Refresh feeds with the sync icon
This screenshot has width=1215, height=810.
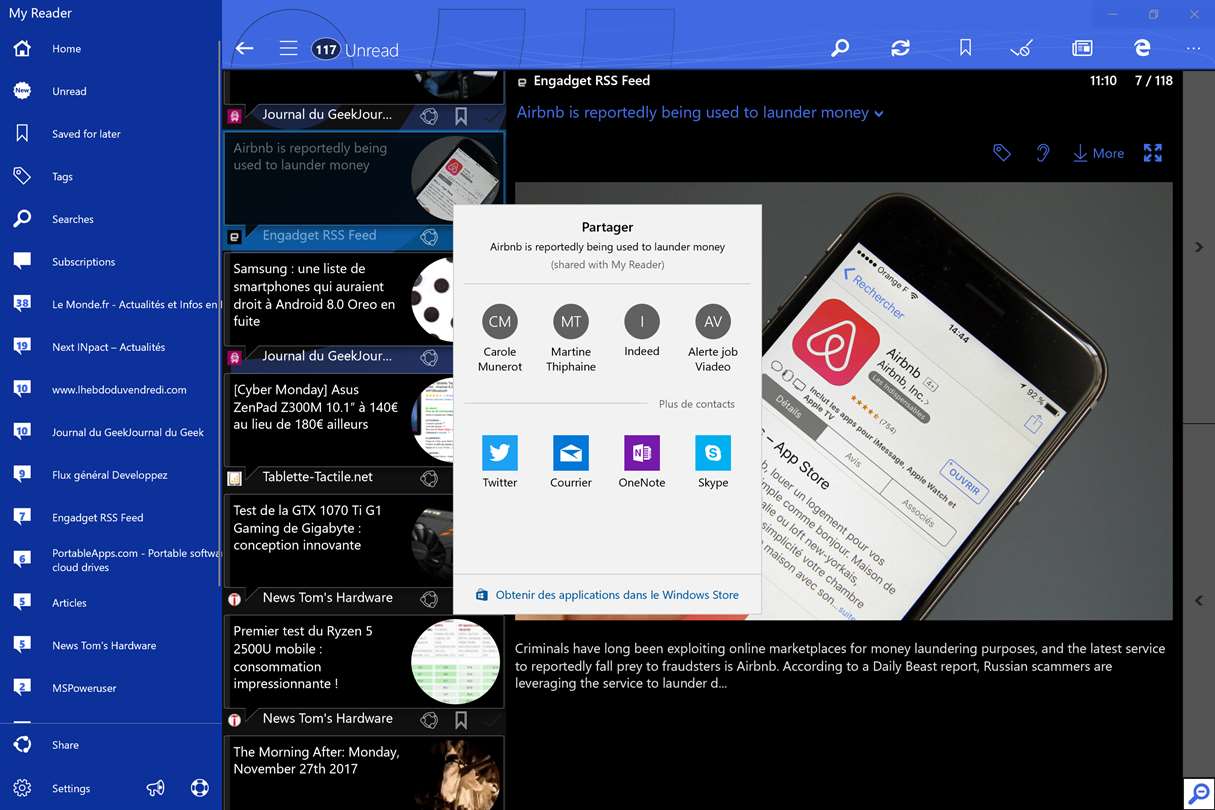[901, 48]
